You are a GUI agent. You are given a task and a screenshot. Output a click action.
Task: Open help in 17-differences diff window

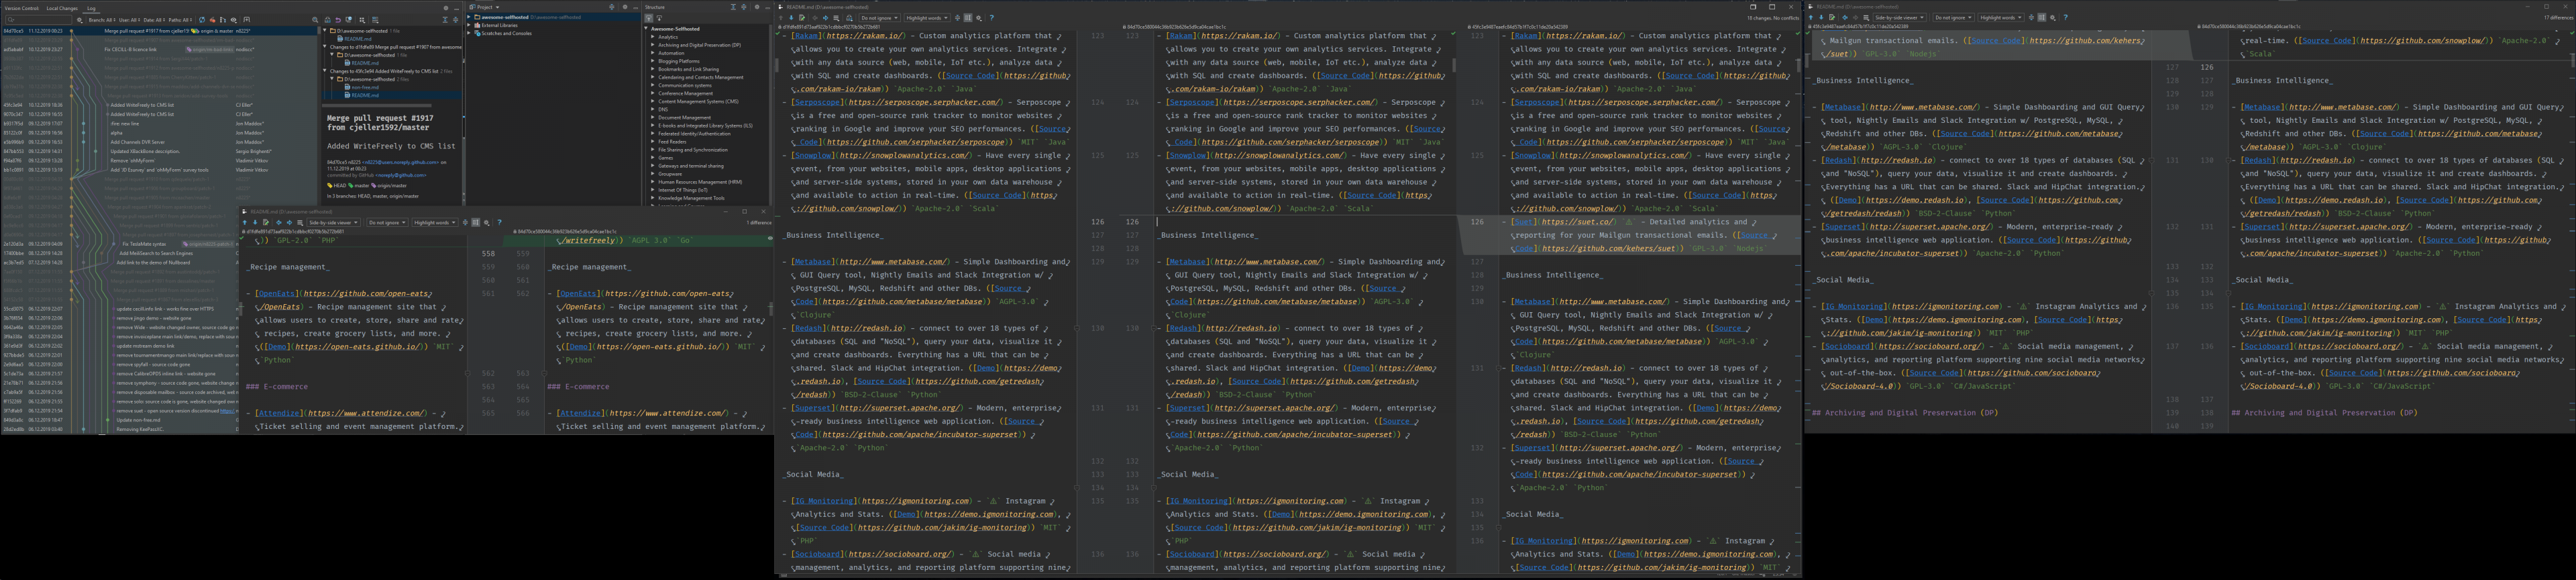[2066, 18]
